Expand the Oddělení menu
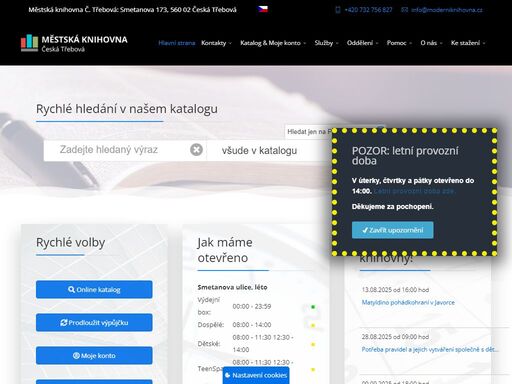The width and height of the screenshot is (512, 384). pyautogui.click(x=362, y=43)
